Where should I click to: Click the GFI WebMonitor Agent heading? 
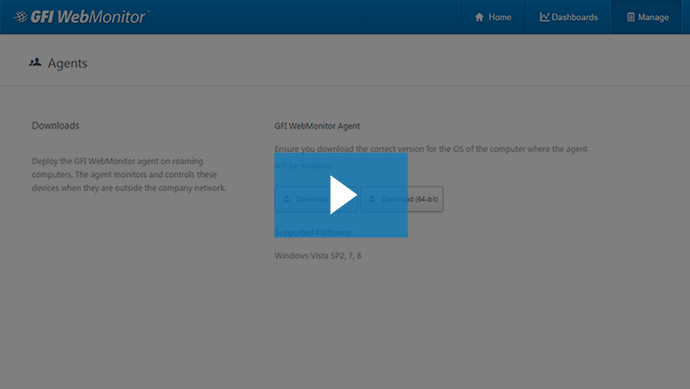(317, 126)
